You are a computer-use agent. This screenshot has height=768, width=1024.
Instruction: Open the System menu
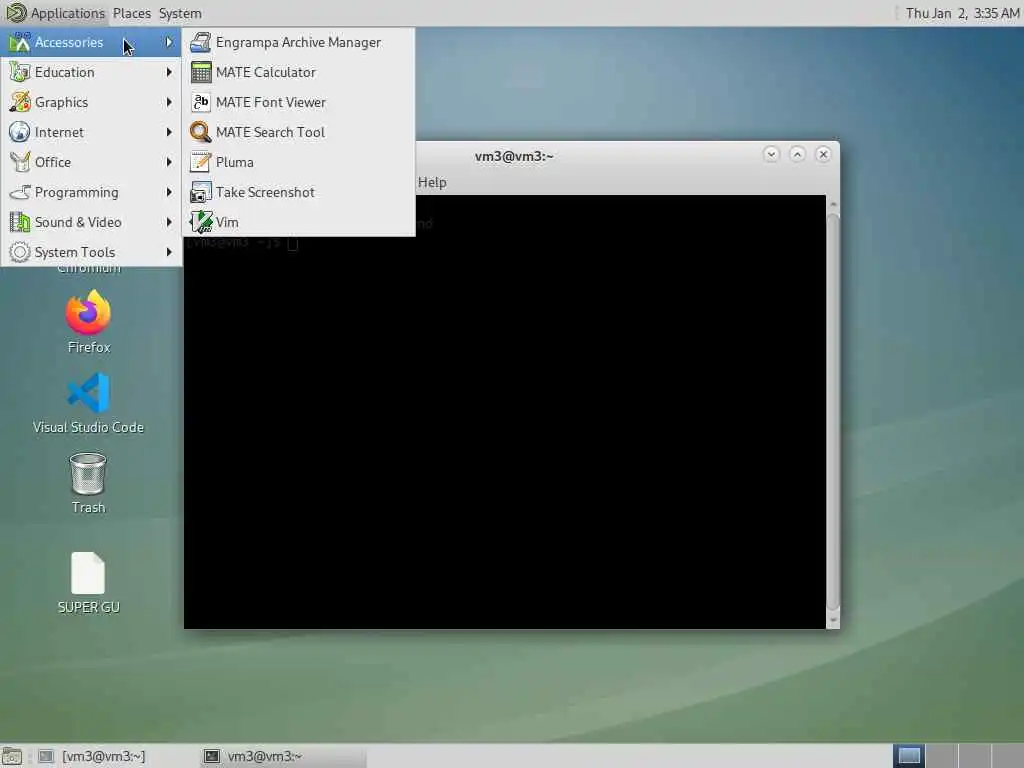click(180, 13)
